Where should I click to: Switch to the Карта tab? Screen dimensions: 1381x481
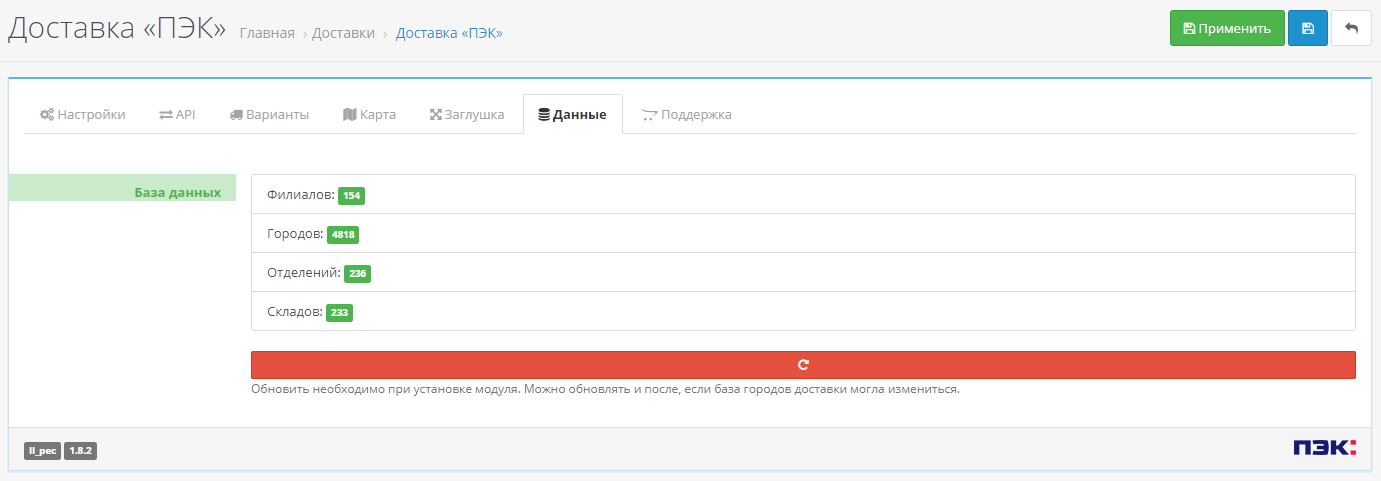[x=369, y=114]
